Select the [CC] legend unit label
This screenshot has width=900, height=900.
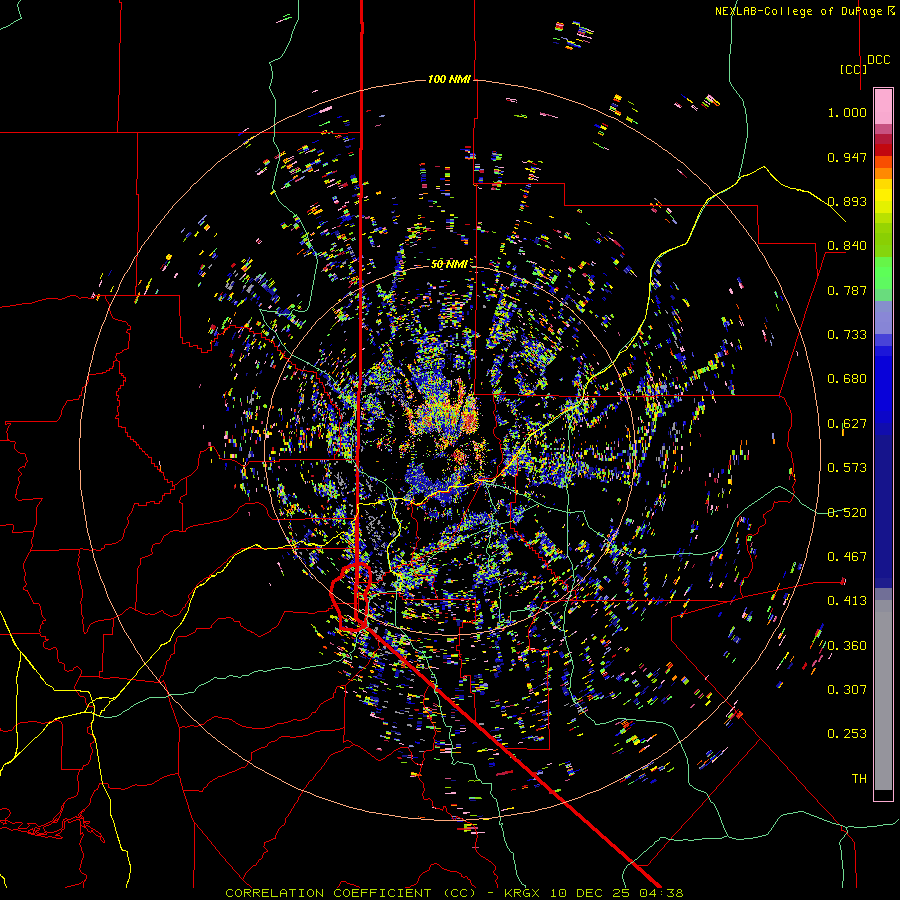853,69
